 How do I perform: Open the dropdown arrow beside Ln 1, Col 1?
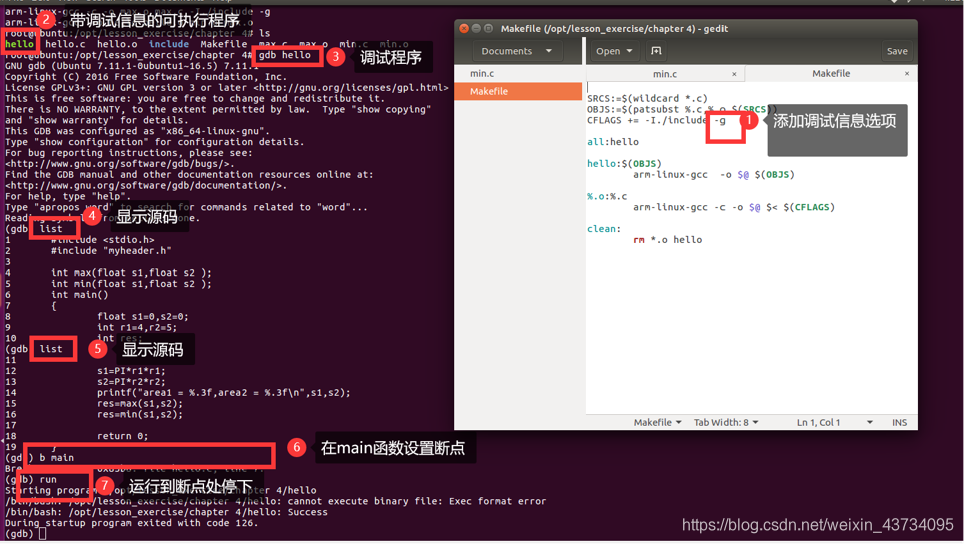pyautogui.click(x=869, y=422)
